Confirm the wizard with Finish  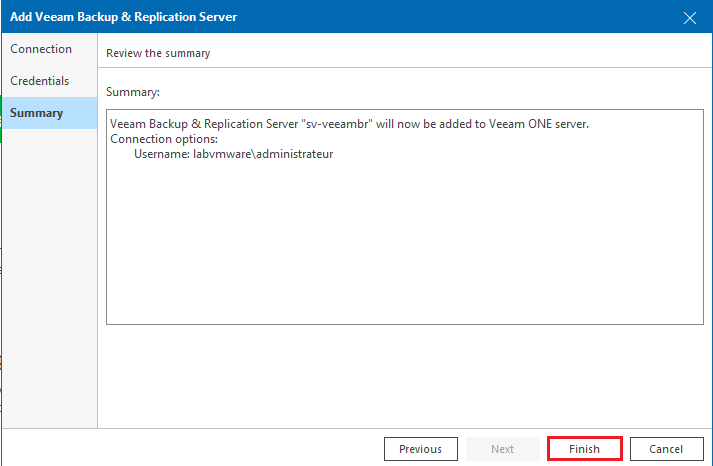tap(584, 449)
